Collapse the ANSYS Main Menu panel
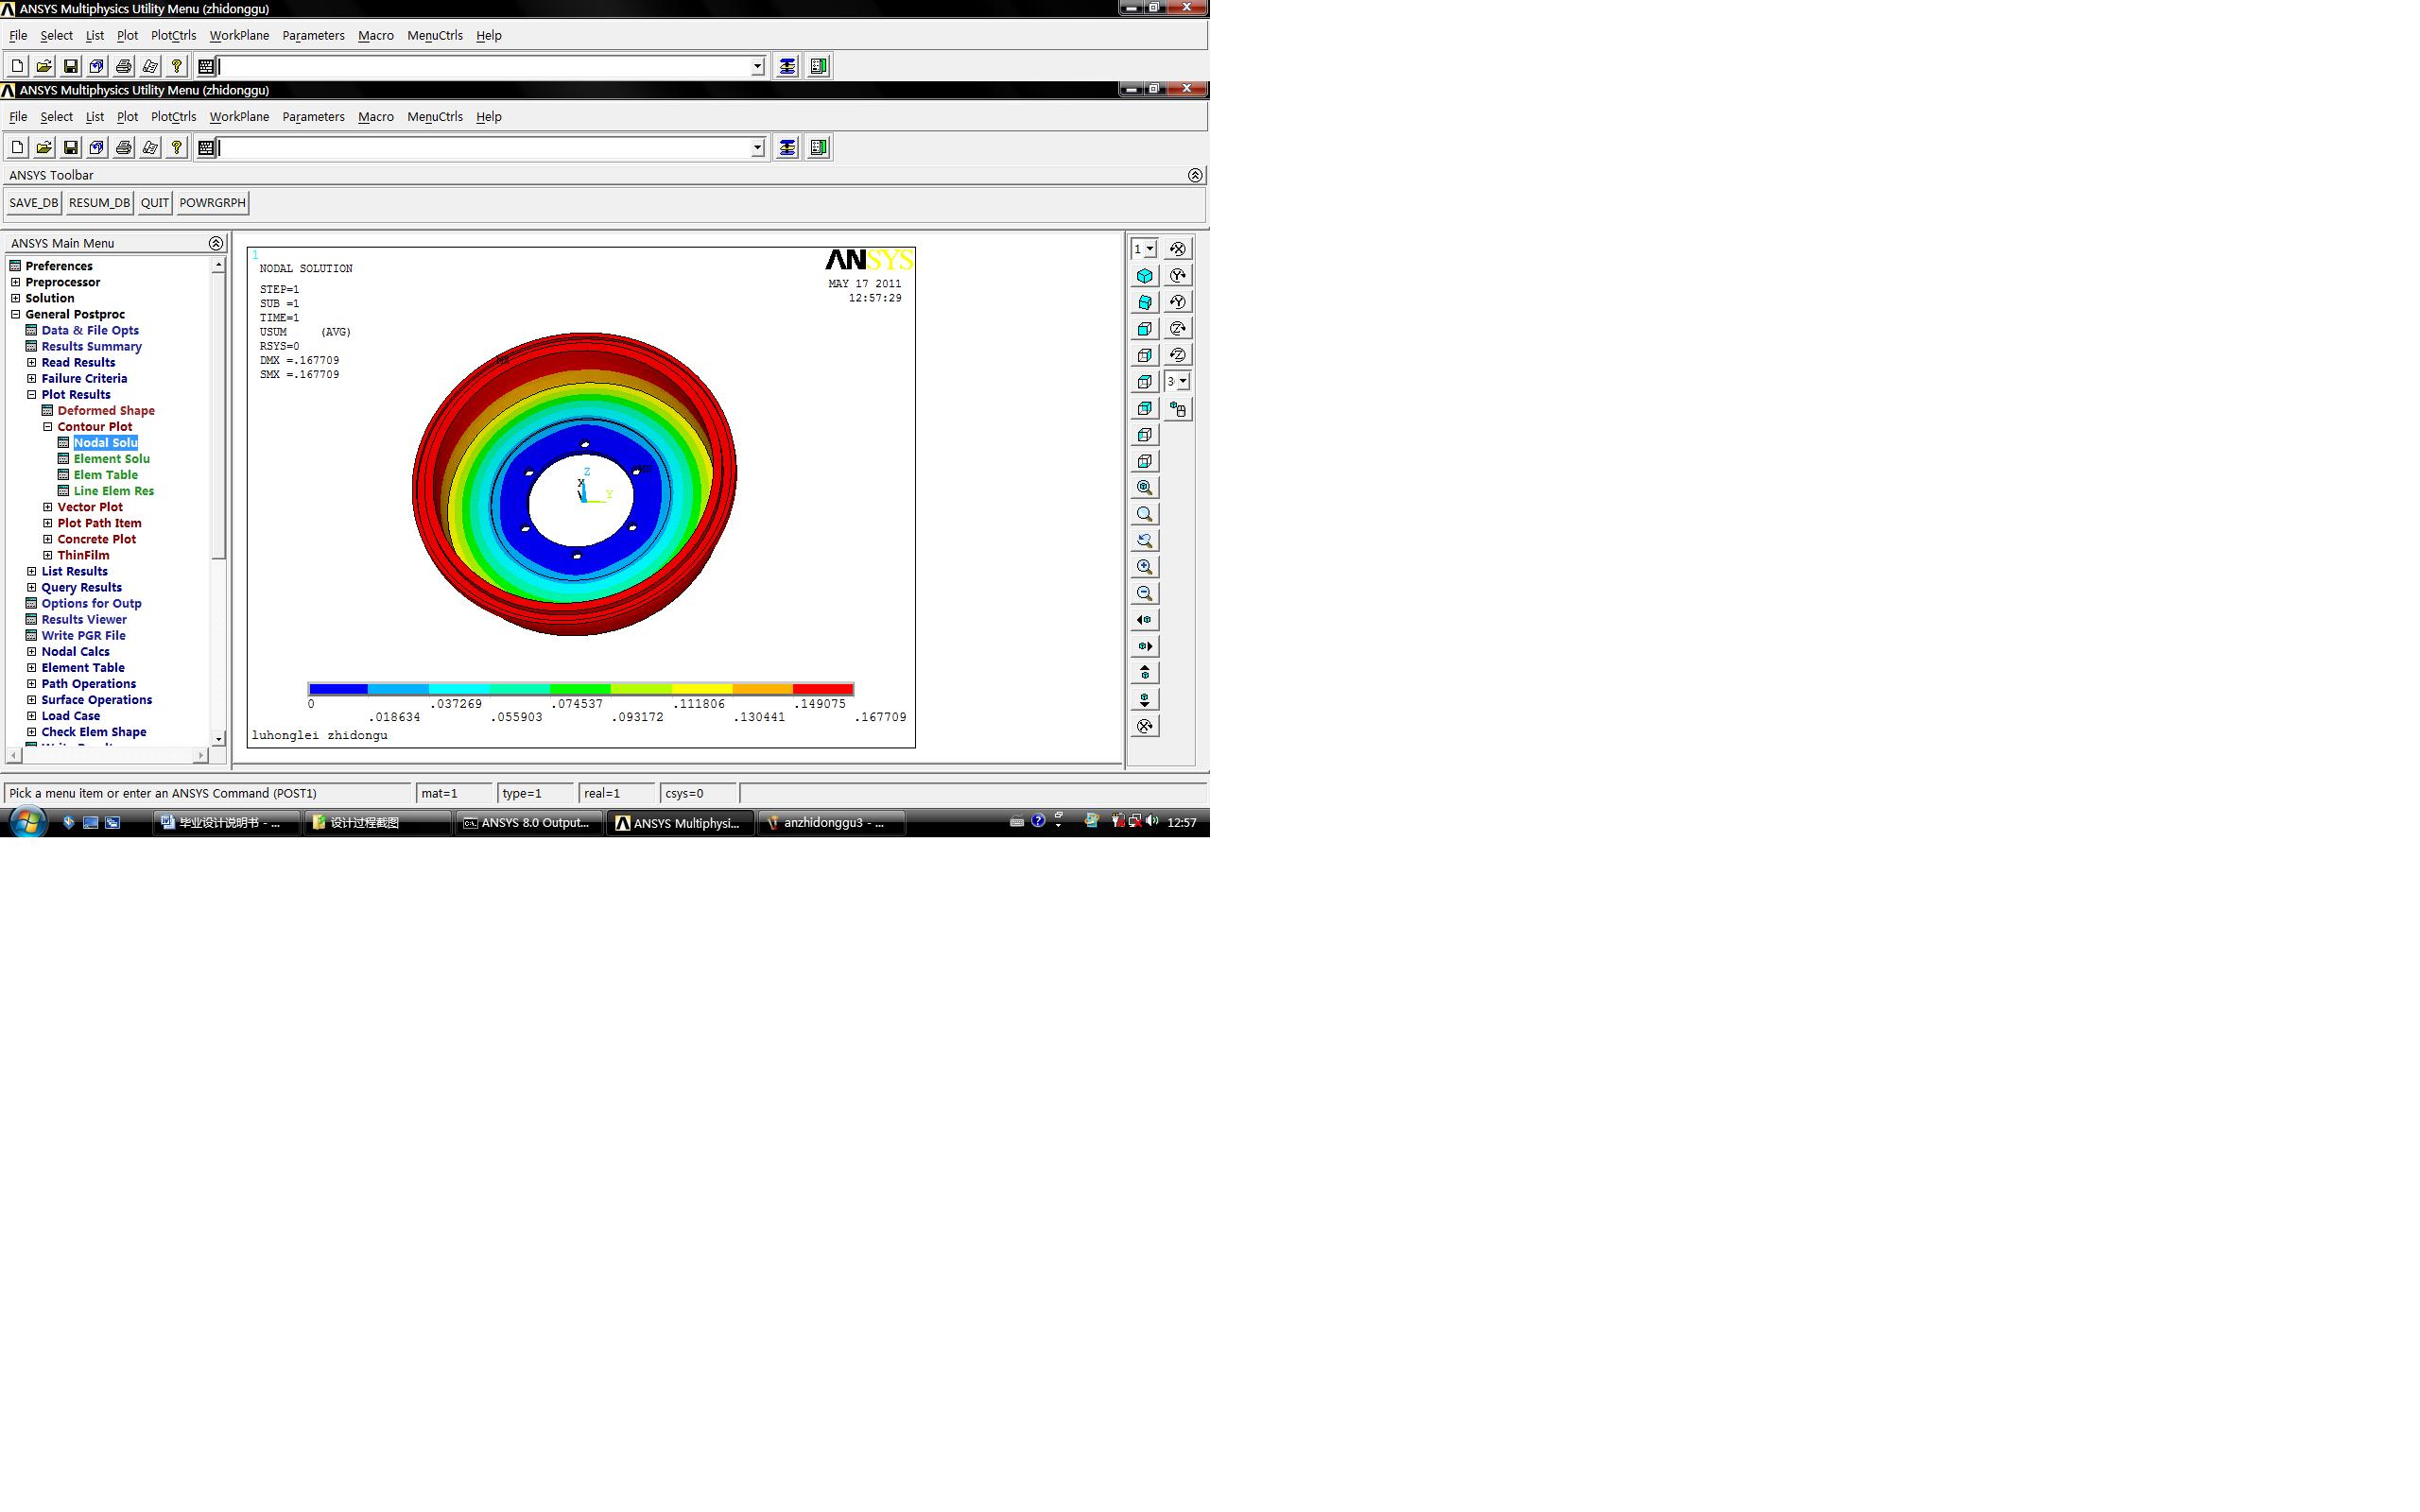The height and width of the screenshot is (1512, 2420). tap(216, 244)
